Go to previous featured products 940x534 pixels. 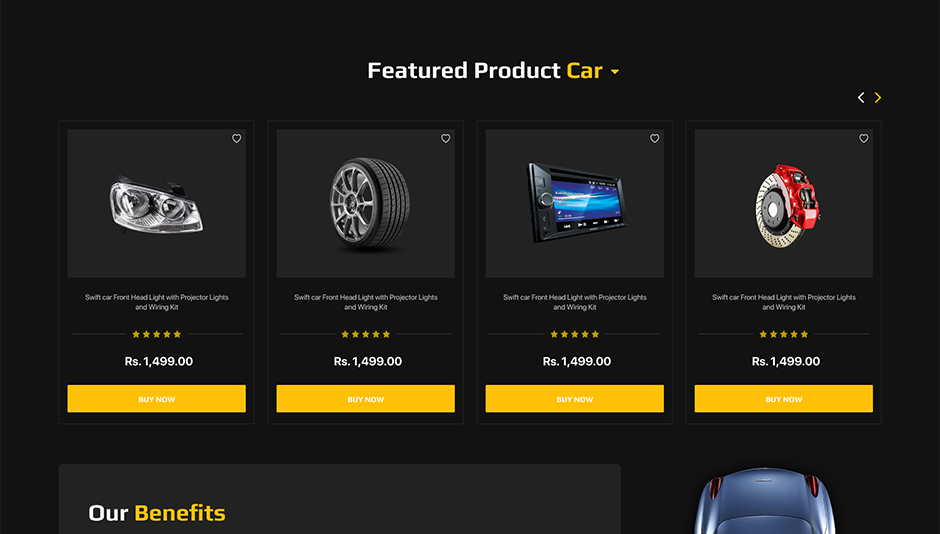(x=861, y=98)
